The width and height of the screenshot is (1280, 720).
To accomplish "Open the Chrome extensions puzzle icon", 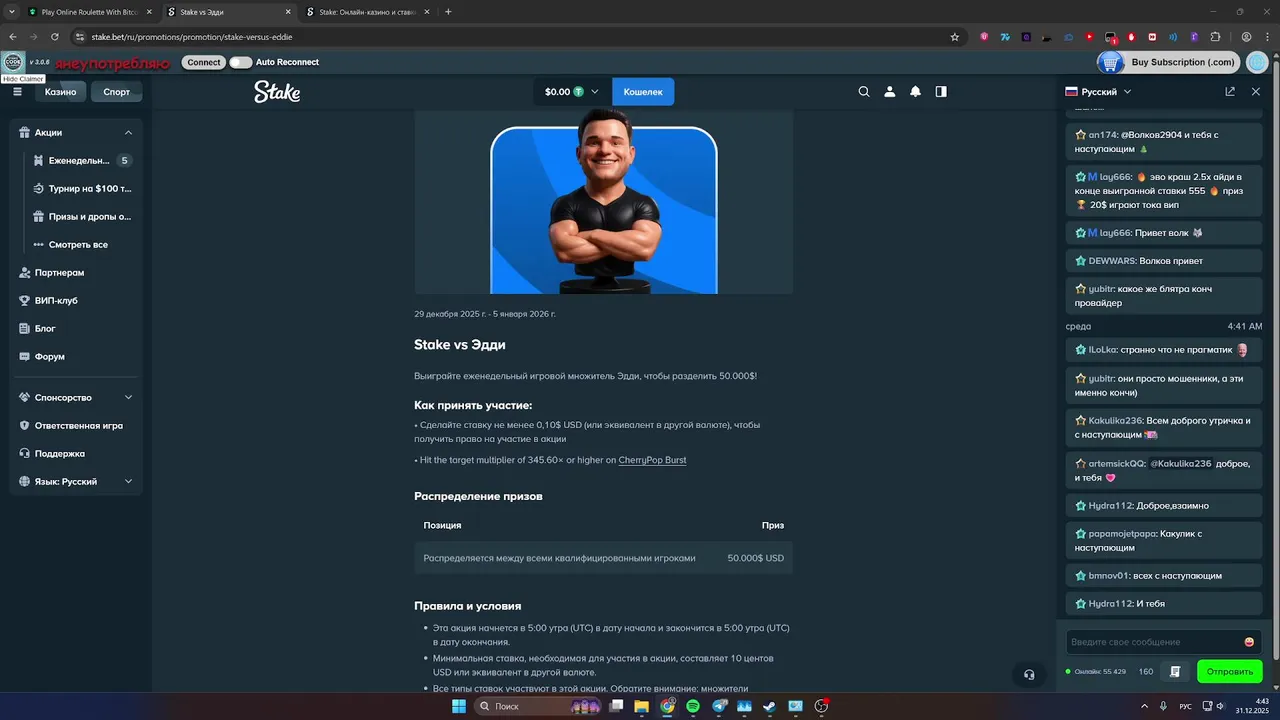I will coord(1215,37).
